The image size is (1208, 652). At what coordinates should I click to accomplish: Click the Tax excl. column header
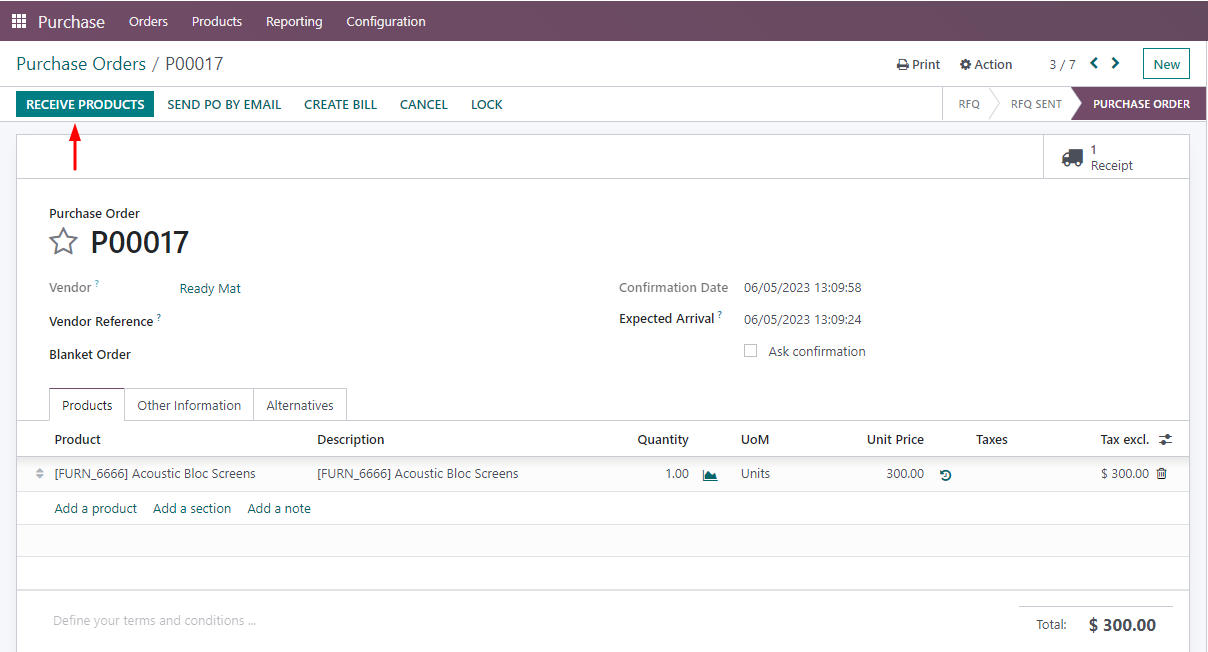coord(1125,439)
